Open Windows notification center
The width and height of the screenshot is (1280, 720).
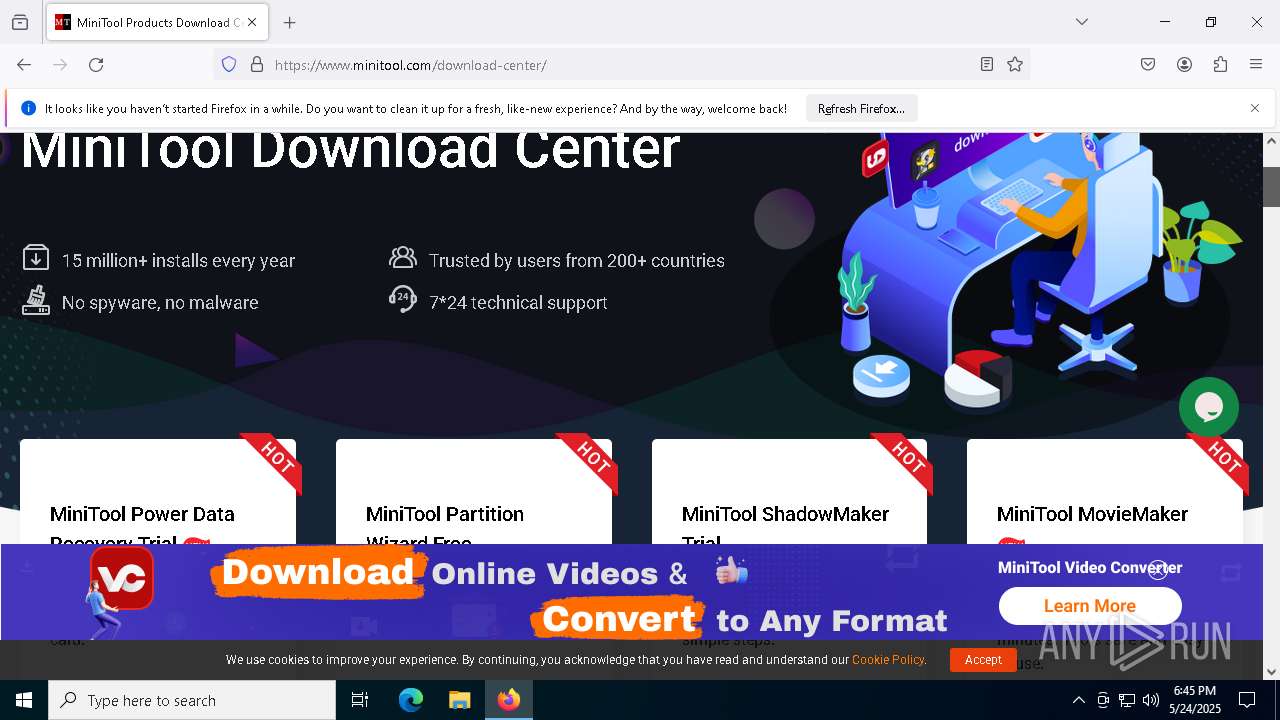coord(1247,700)
